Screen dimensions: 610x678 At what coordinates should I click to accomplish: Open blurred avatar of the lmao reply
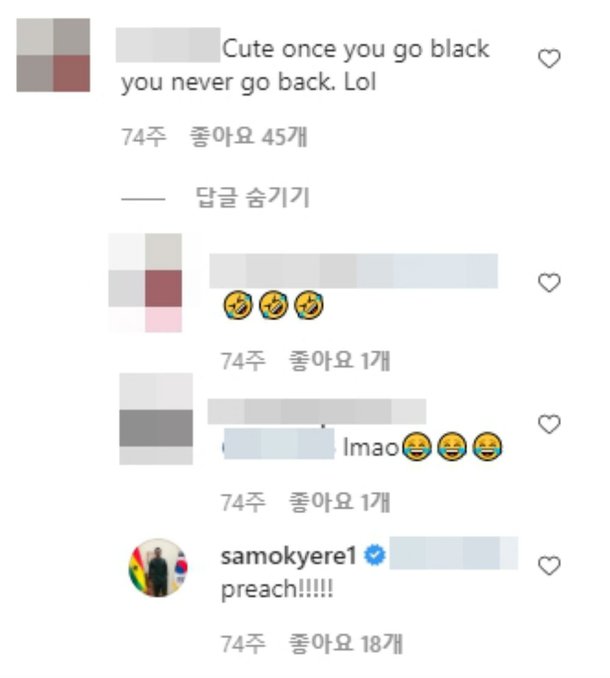pos(156,419)
